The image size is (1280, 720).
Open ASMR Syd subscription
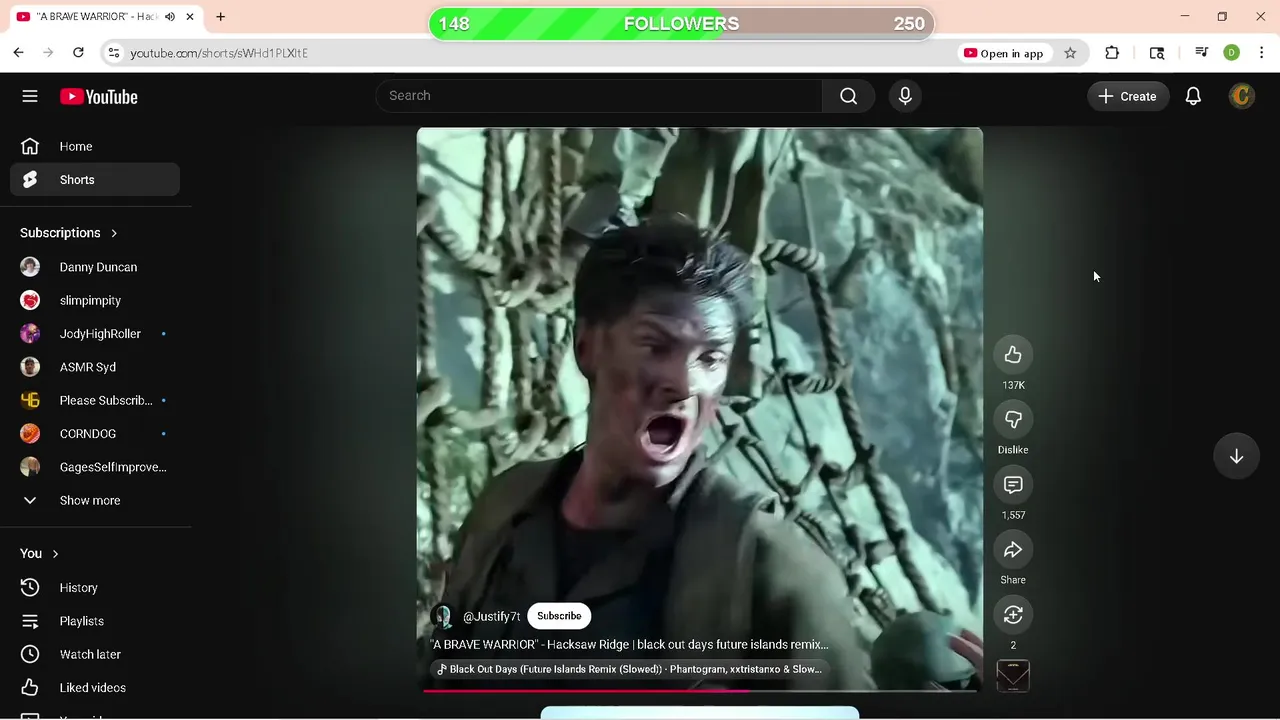coord(95,367)
